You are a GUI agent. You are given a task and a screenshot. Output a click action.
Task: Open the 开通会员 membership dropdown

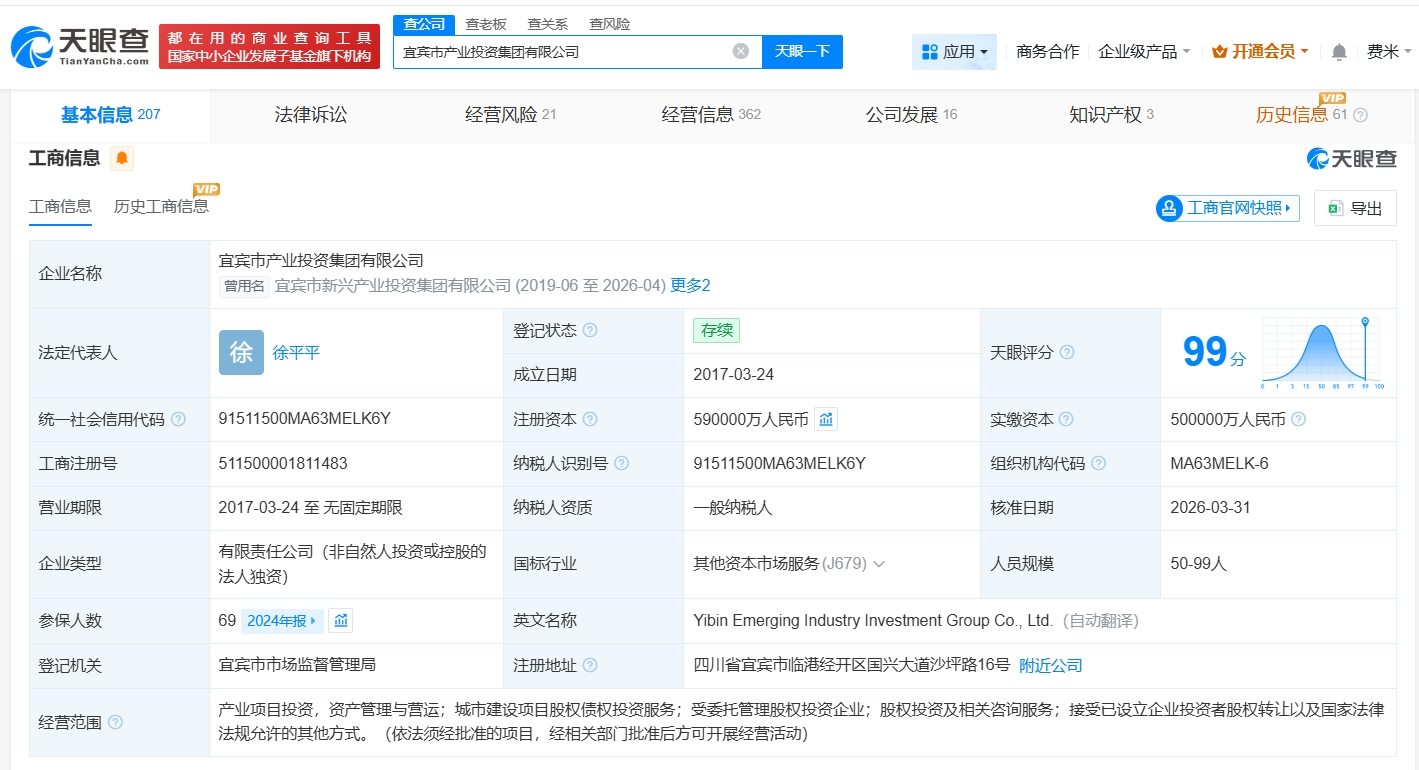pyautogui.click(x=1260, y=52)
